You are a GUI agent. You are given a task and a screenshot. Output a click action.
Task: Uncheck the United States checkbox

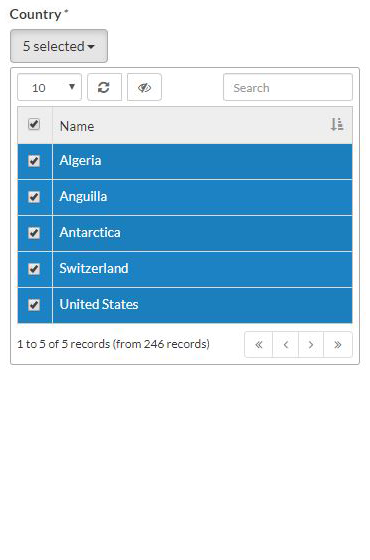[x=34, y=305]
